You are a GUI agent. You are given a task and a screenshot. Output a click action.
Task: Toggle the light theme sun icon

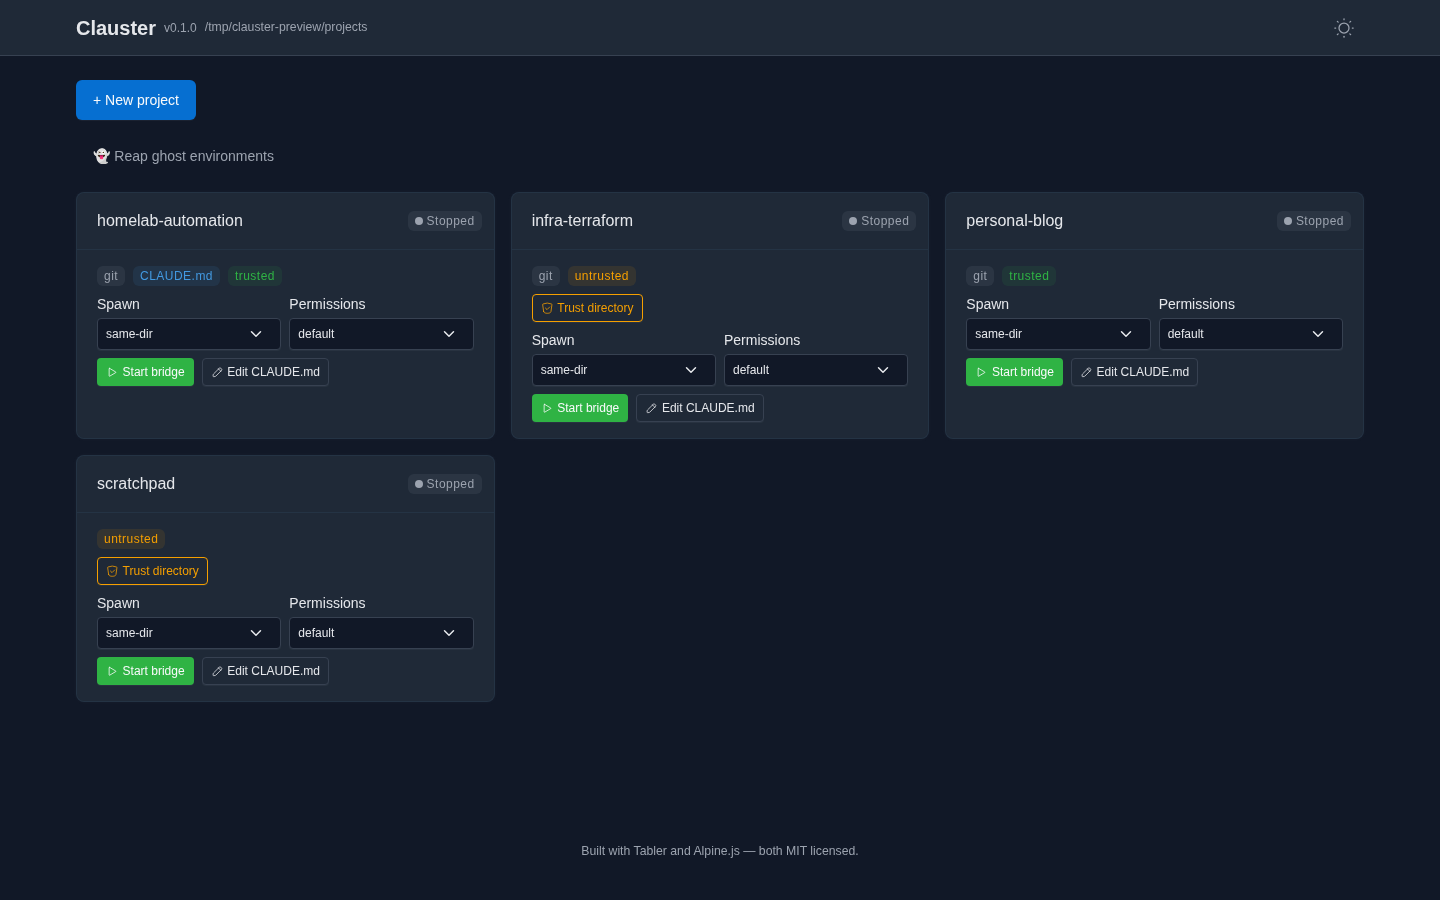point(1344,28)
